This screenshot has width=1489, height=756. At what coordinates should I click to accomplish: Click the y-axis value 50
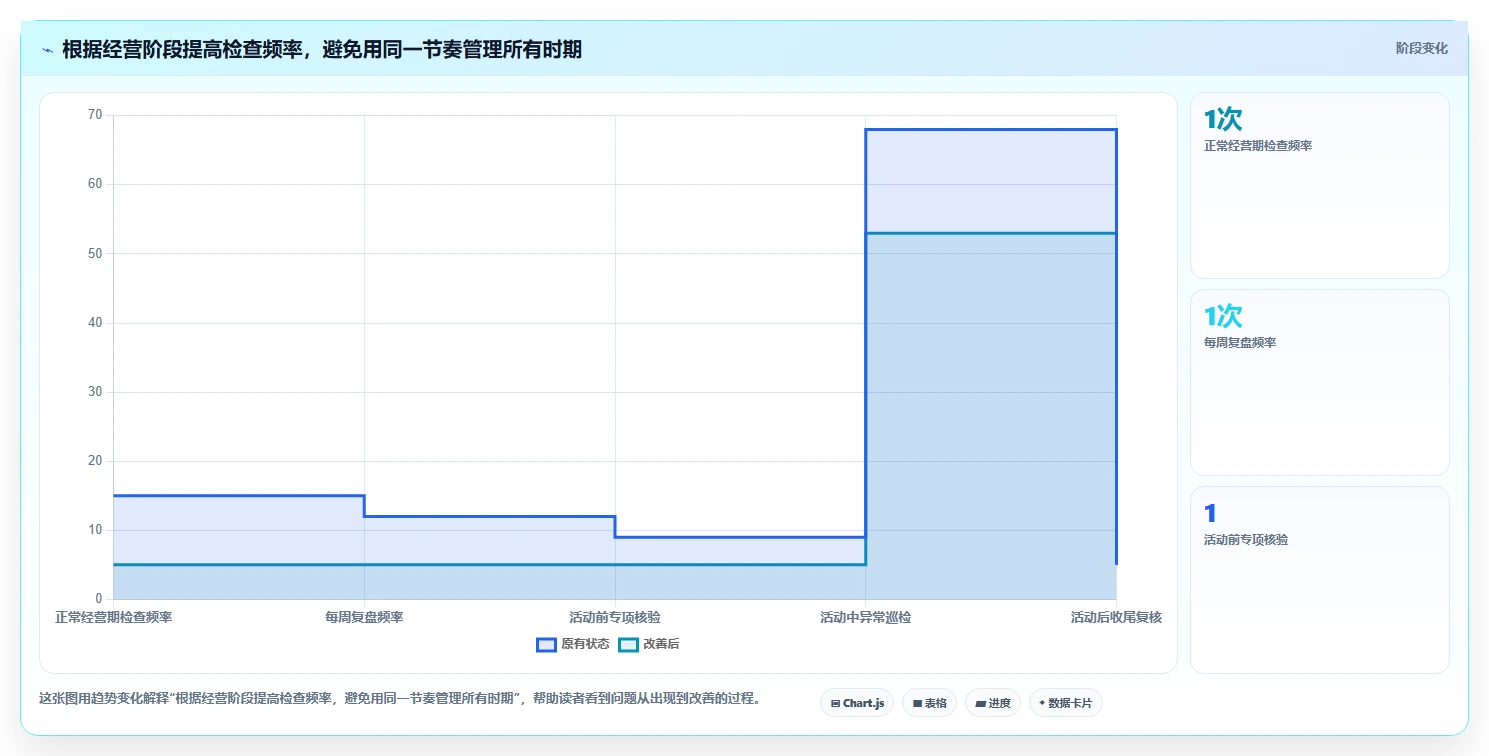[95, 253]
